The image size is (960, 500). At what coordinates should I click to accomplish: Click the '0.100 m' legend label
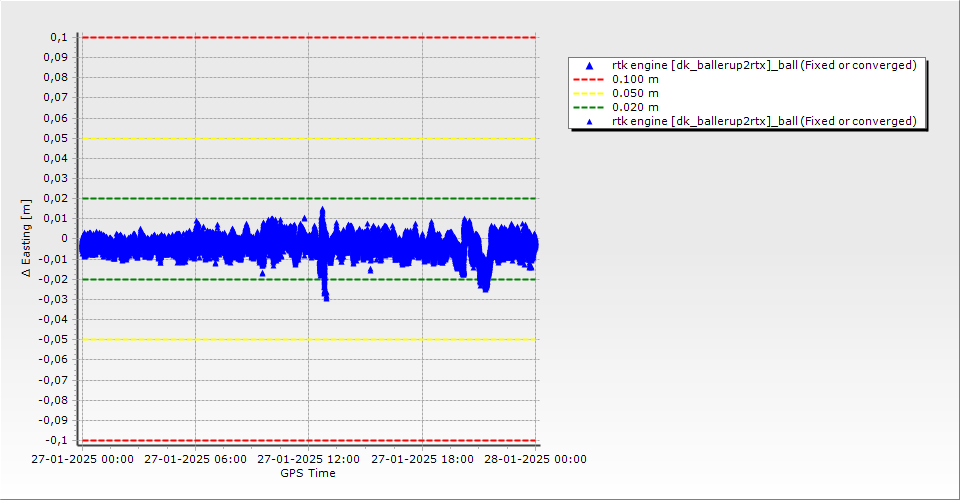(x=636, y=80)
